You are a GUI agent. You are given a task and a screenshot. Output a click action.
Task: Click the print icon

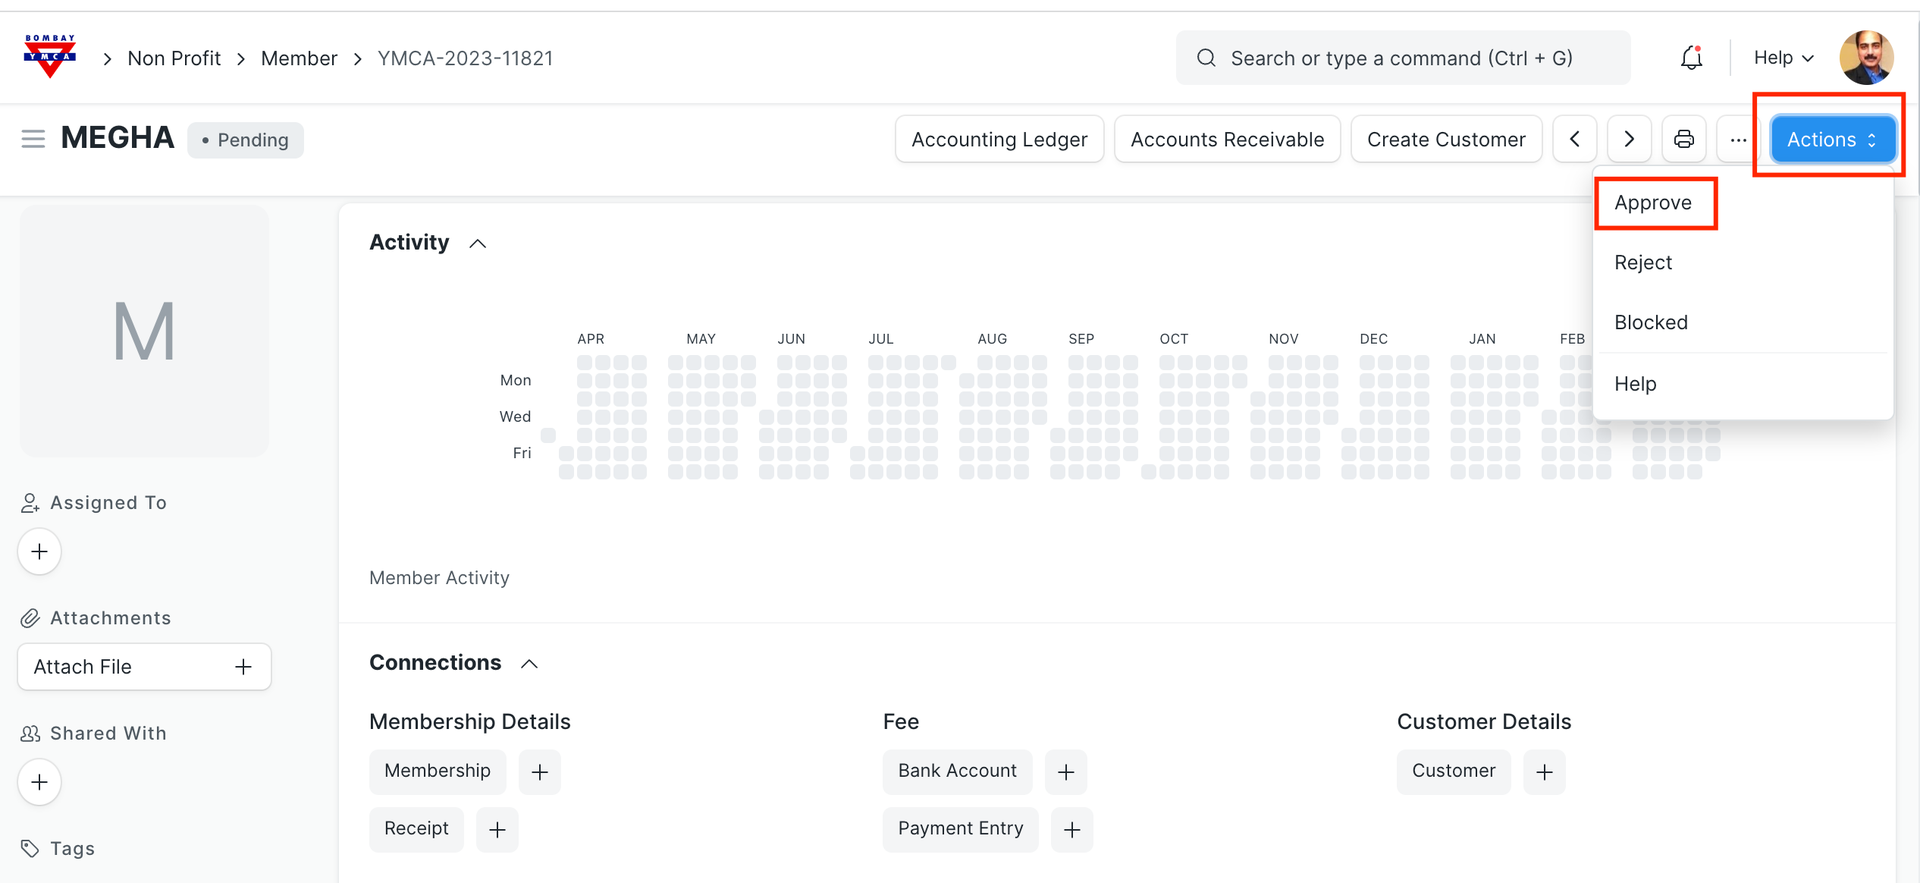[x=1684, y=139]
